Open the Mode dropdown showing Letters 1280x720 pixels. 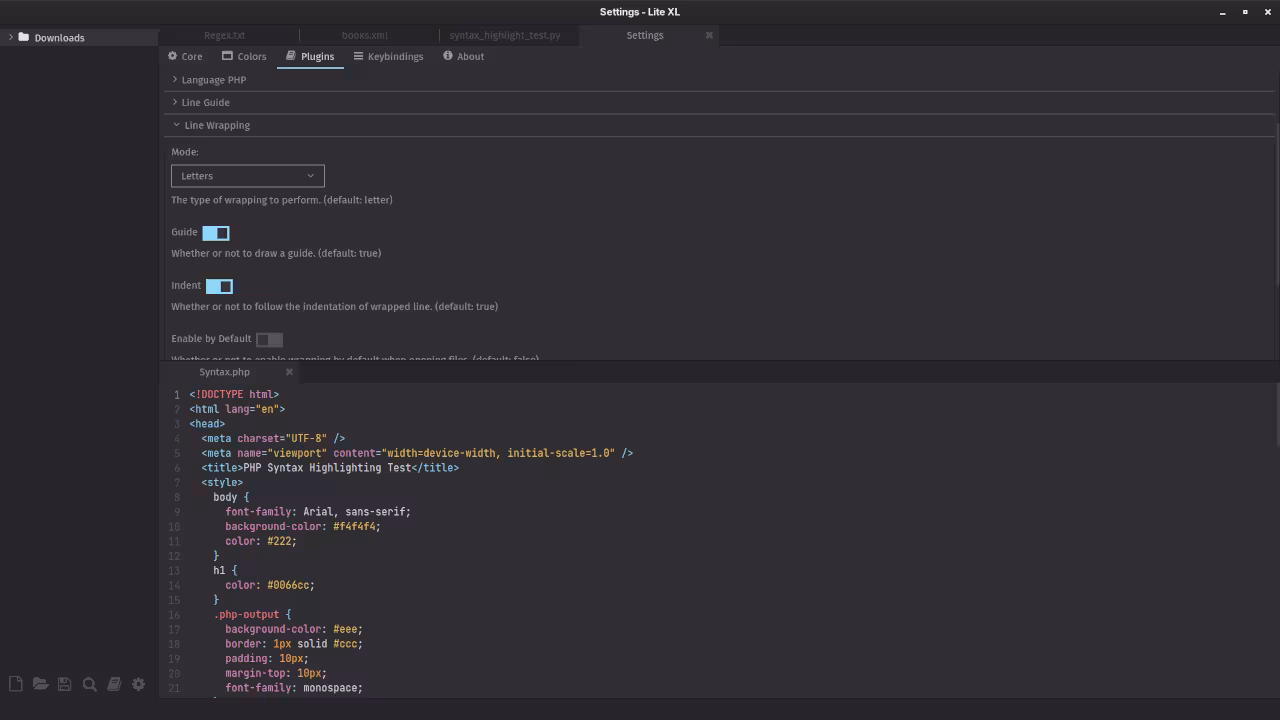(247, 176)
